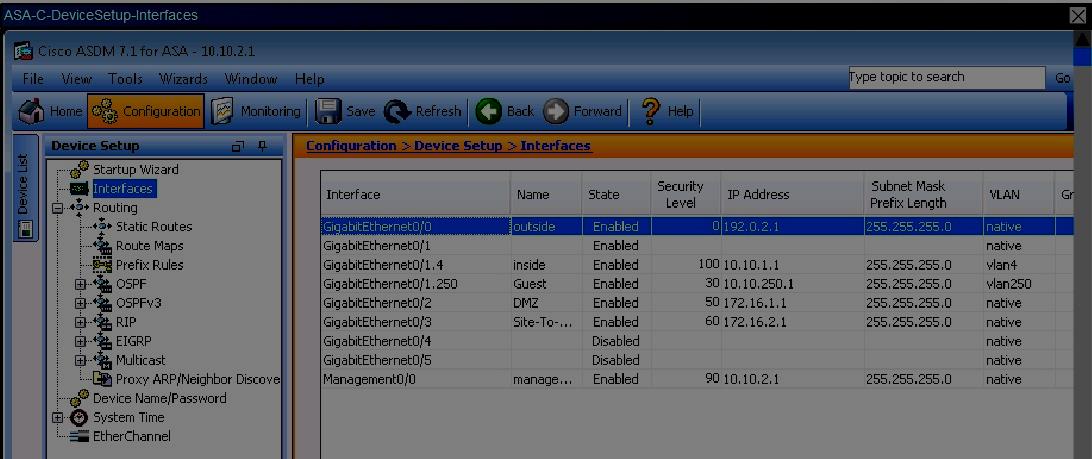Viewport: 1092px width, 459px height.
Task: Refresh the ASDM configuration
Action: (423, 111)
